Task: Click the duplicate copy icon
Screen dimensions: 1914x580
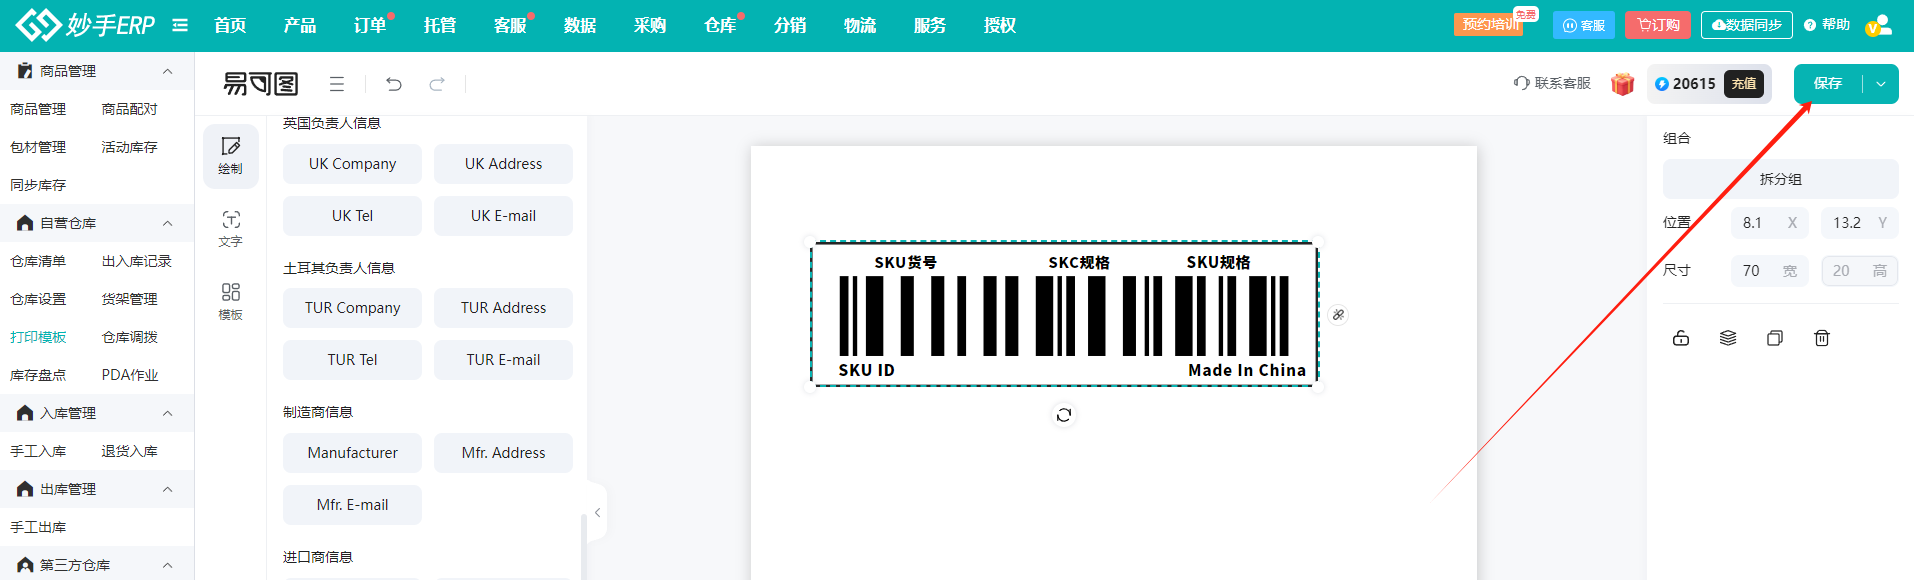Action: coord(1775,338)
